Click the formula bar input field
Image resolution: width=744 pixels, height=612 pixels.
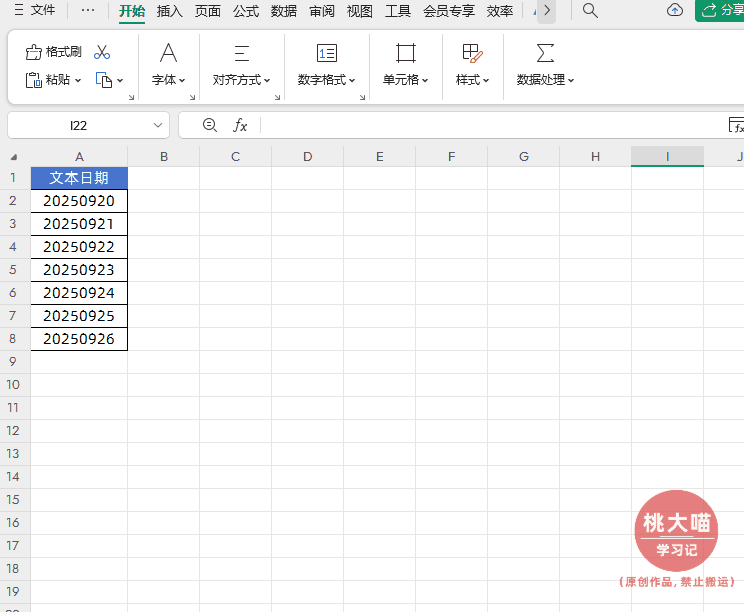click(492, 125)
